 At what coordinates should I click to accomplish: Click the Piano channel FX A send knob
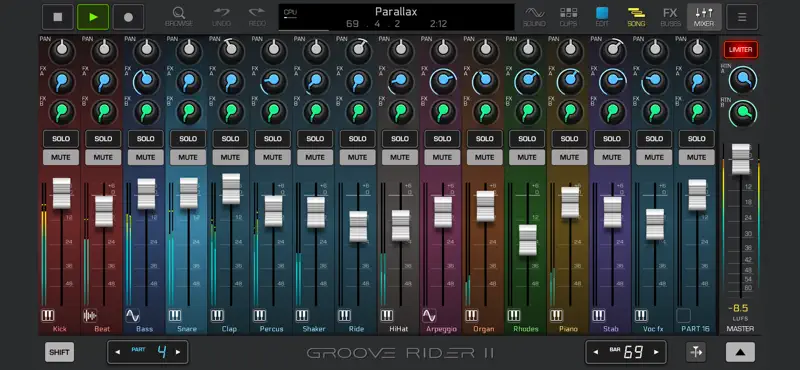[570, 81]
